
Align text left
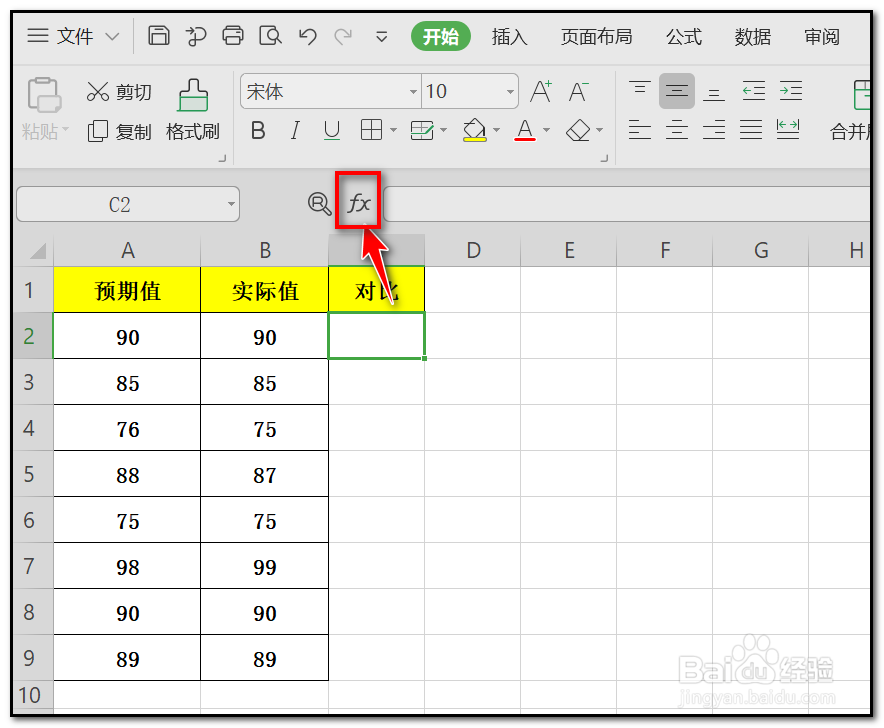click(640, 130)
